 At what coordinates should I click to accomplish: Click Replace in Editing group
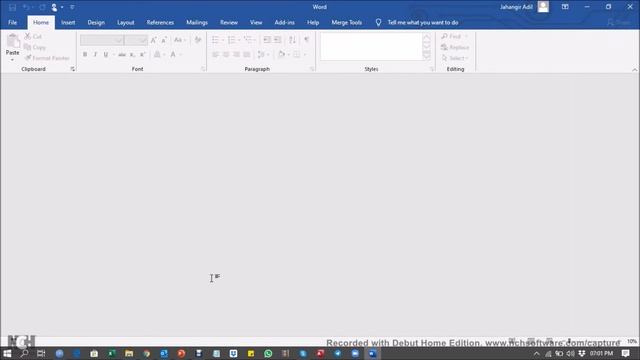pyautogui.click(x=455, y=47)
